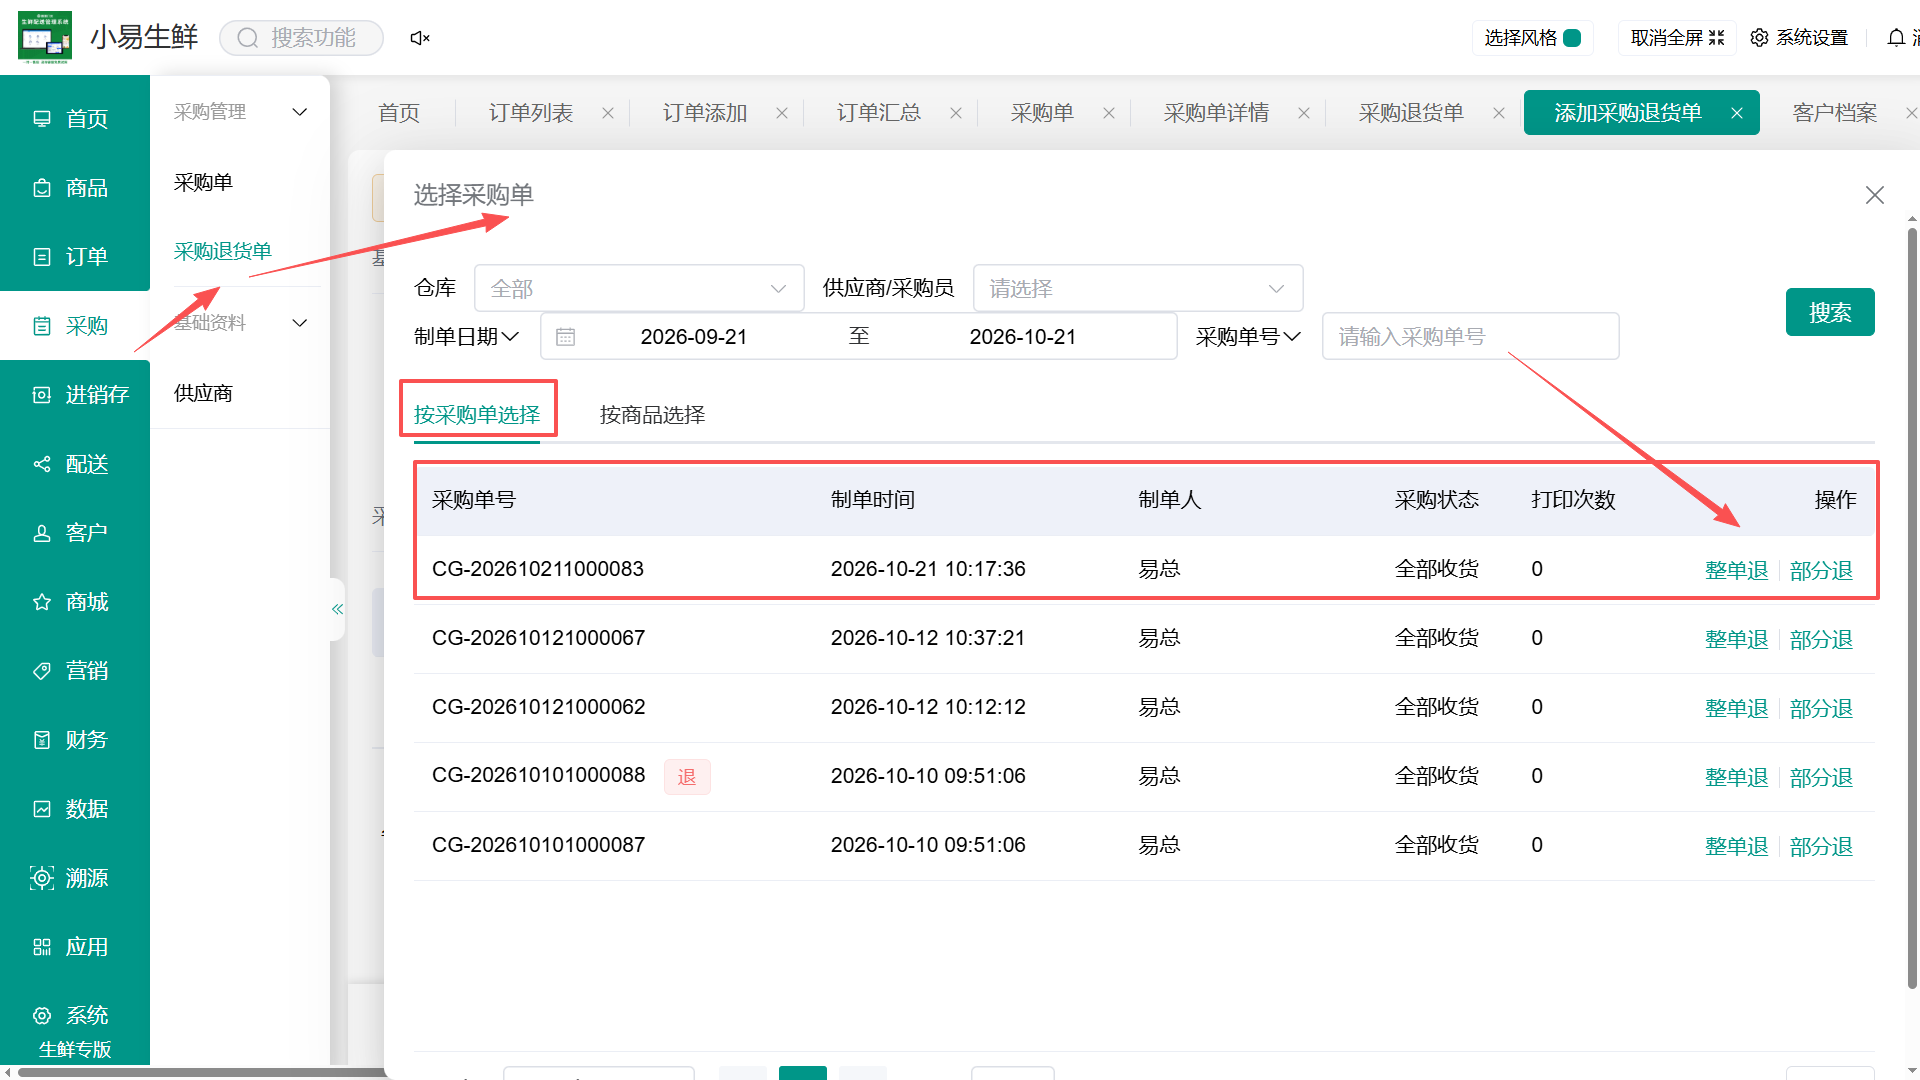Mute sound via the speaker icon
Image resolution: width=1920 pixels, height=1080 pixels.
point(420,38)
